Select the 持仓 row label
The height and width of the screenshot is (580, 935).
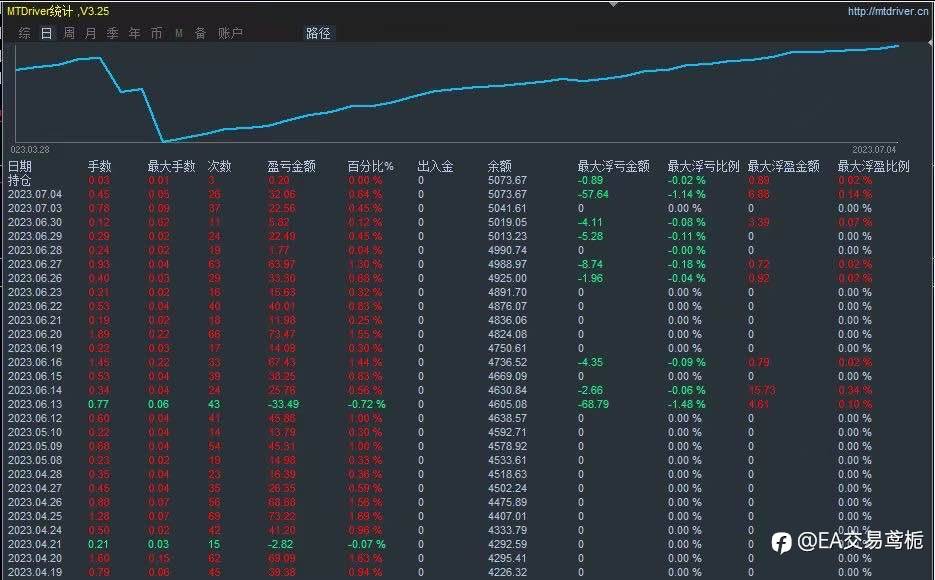click(x=19, y=180)
